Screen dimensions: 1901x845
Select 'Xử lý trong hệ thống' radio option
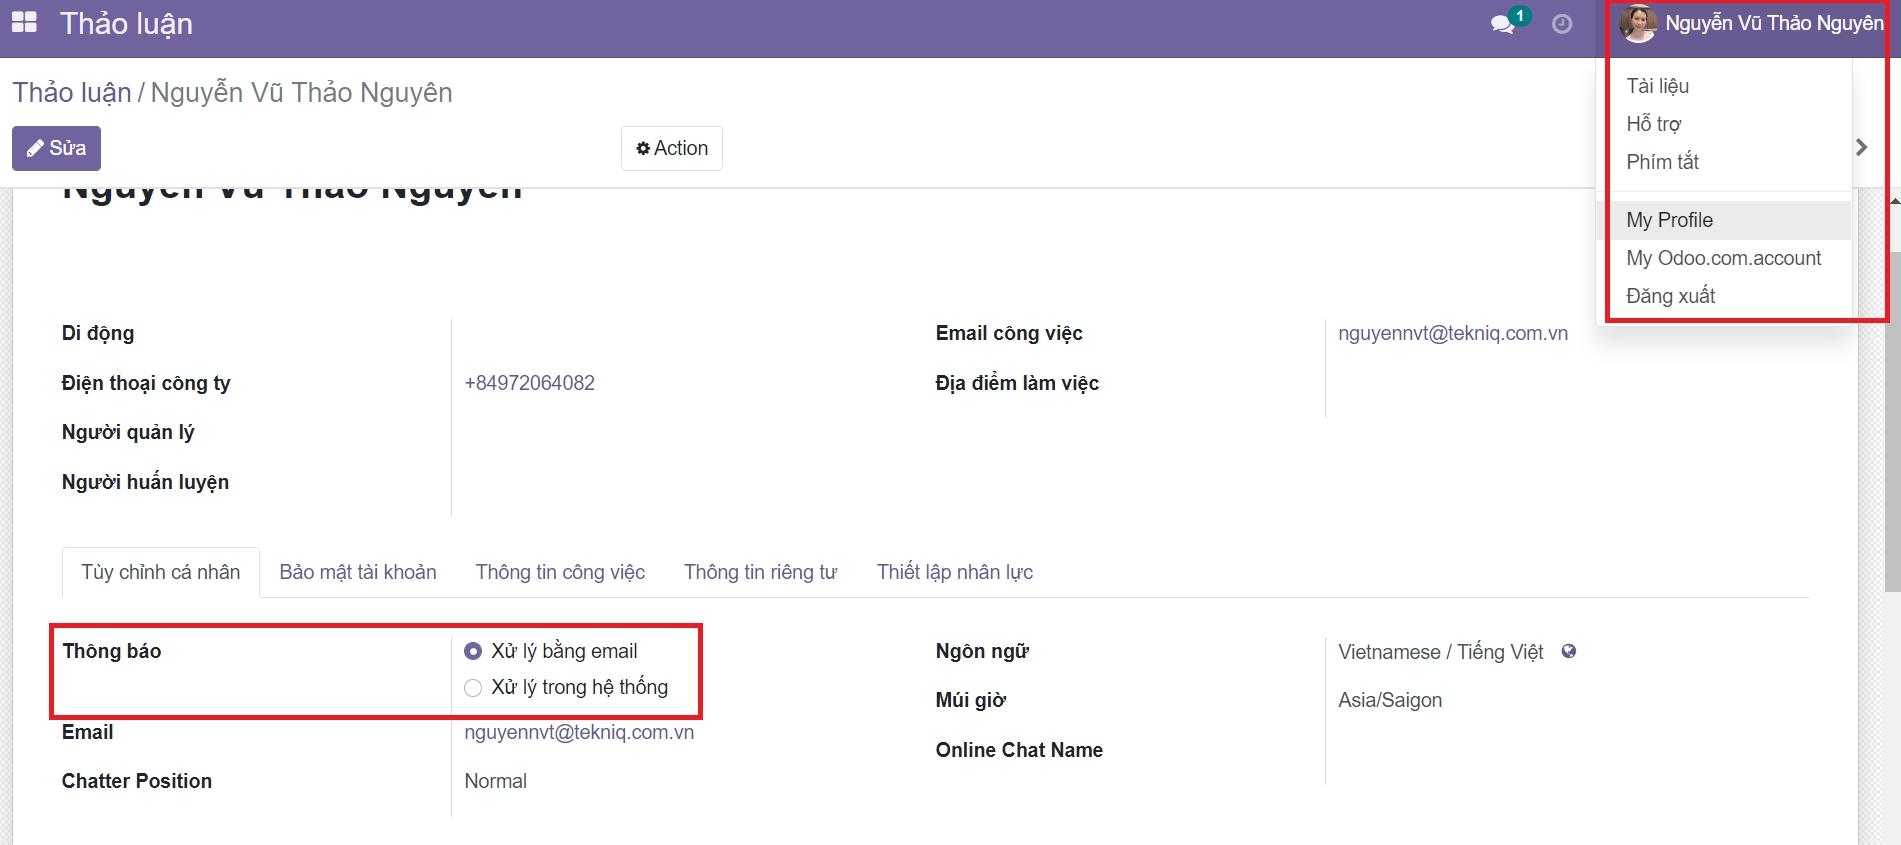coord(473,688)
